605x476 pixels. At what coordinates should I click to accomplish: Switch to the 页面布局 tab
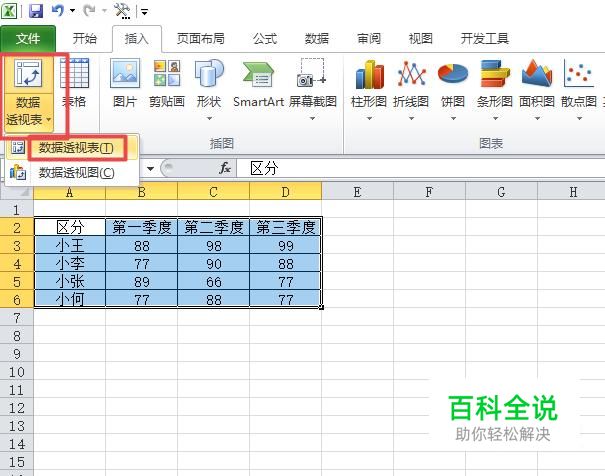(x=201, y=39)
